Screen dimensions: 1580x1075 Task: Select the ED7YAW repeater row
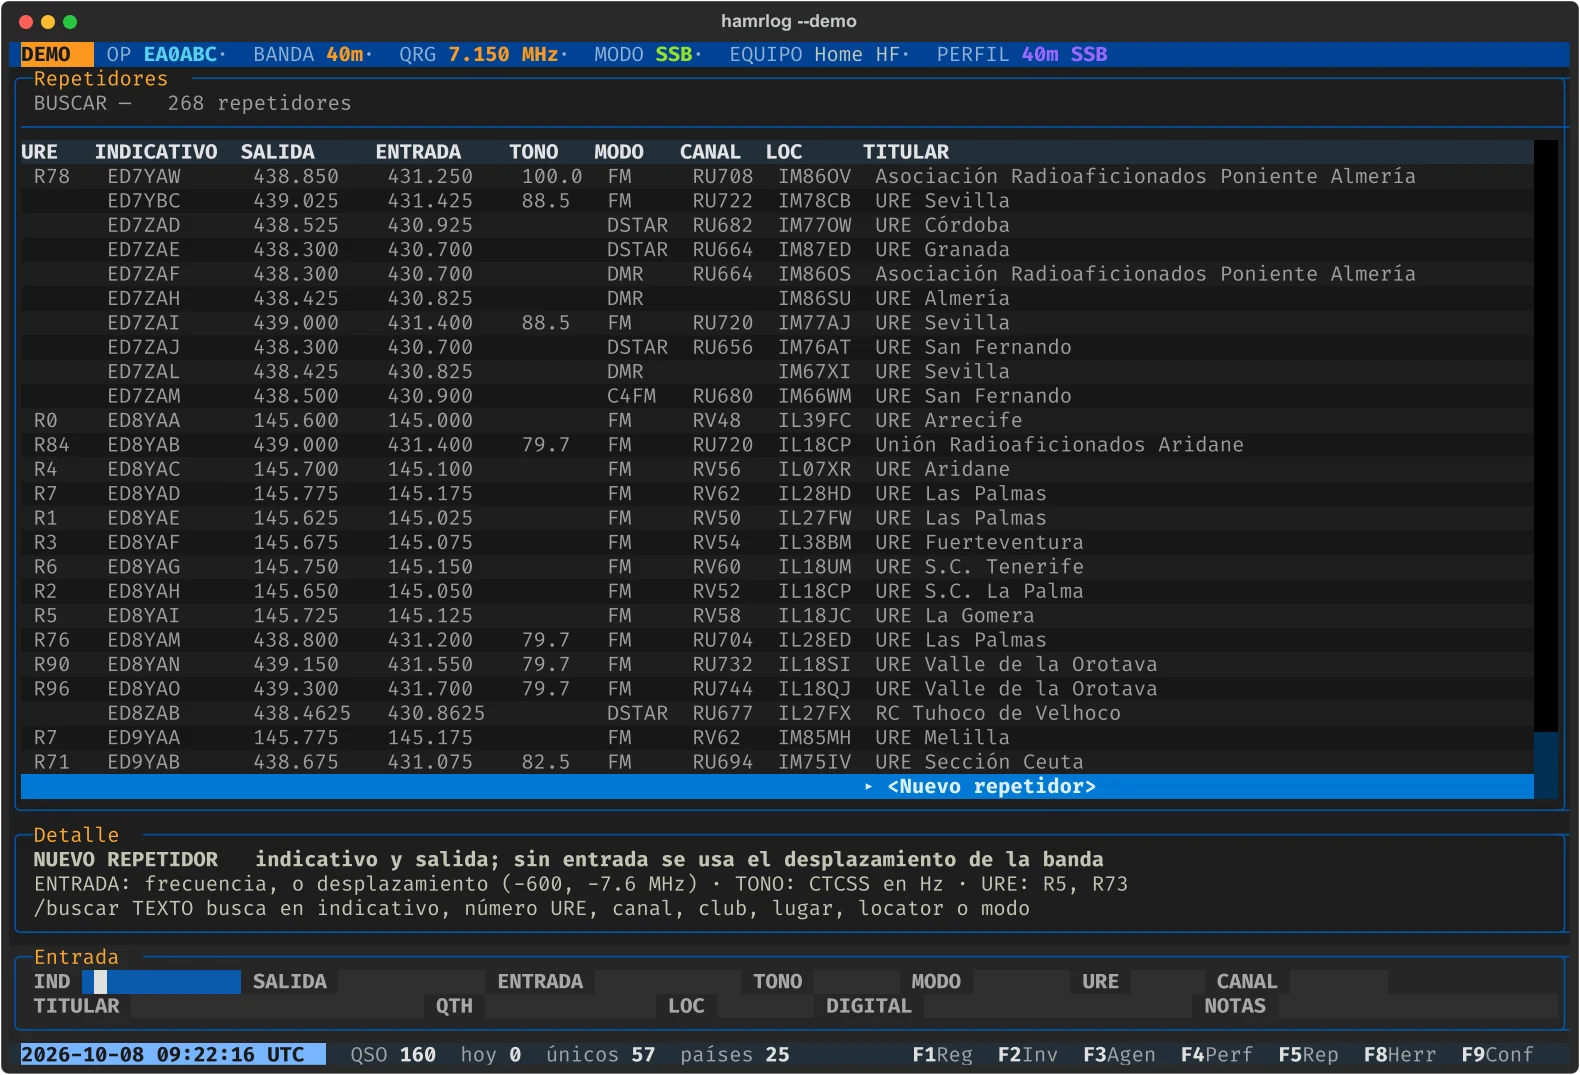(777, 177)
